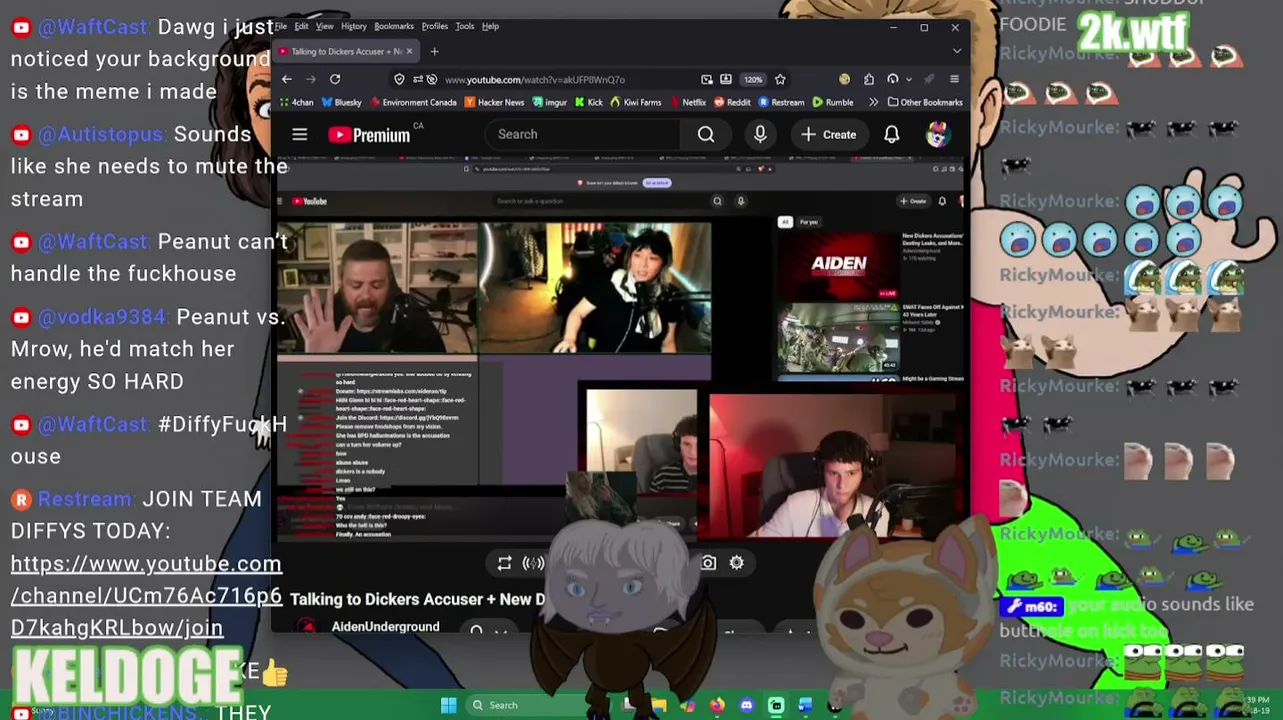
Task: Open the Kiwi Farms bookmark
Action: 634,102
